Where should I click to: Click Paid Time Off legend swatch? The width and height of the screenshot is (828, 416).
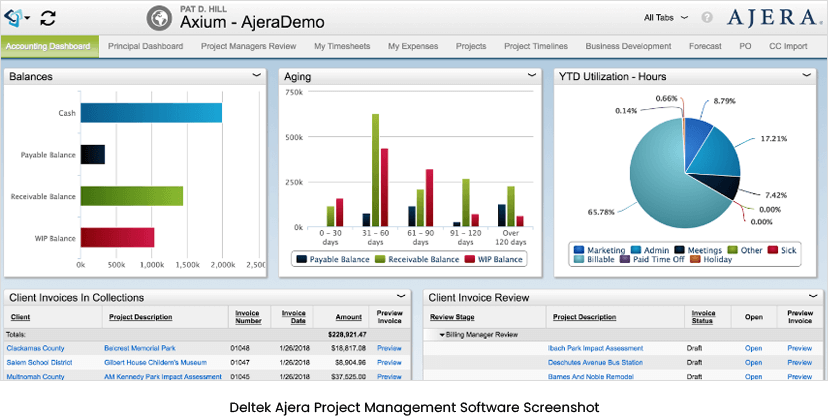pyautogui.click(x=625, y=259)
